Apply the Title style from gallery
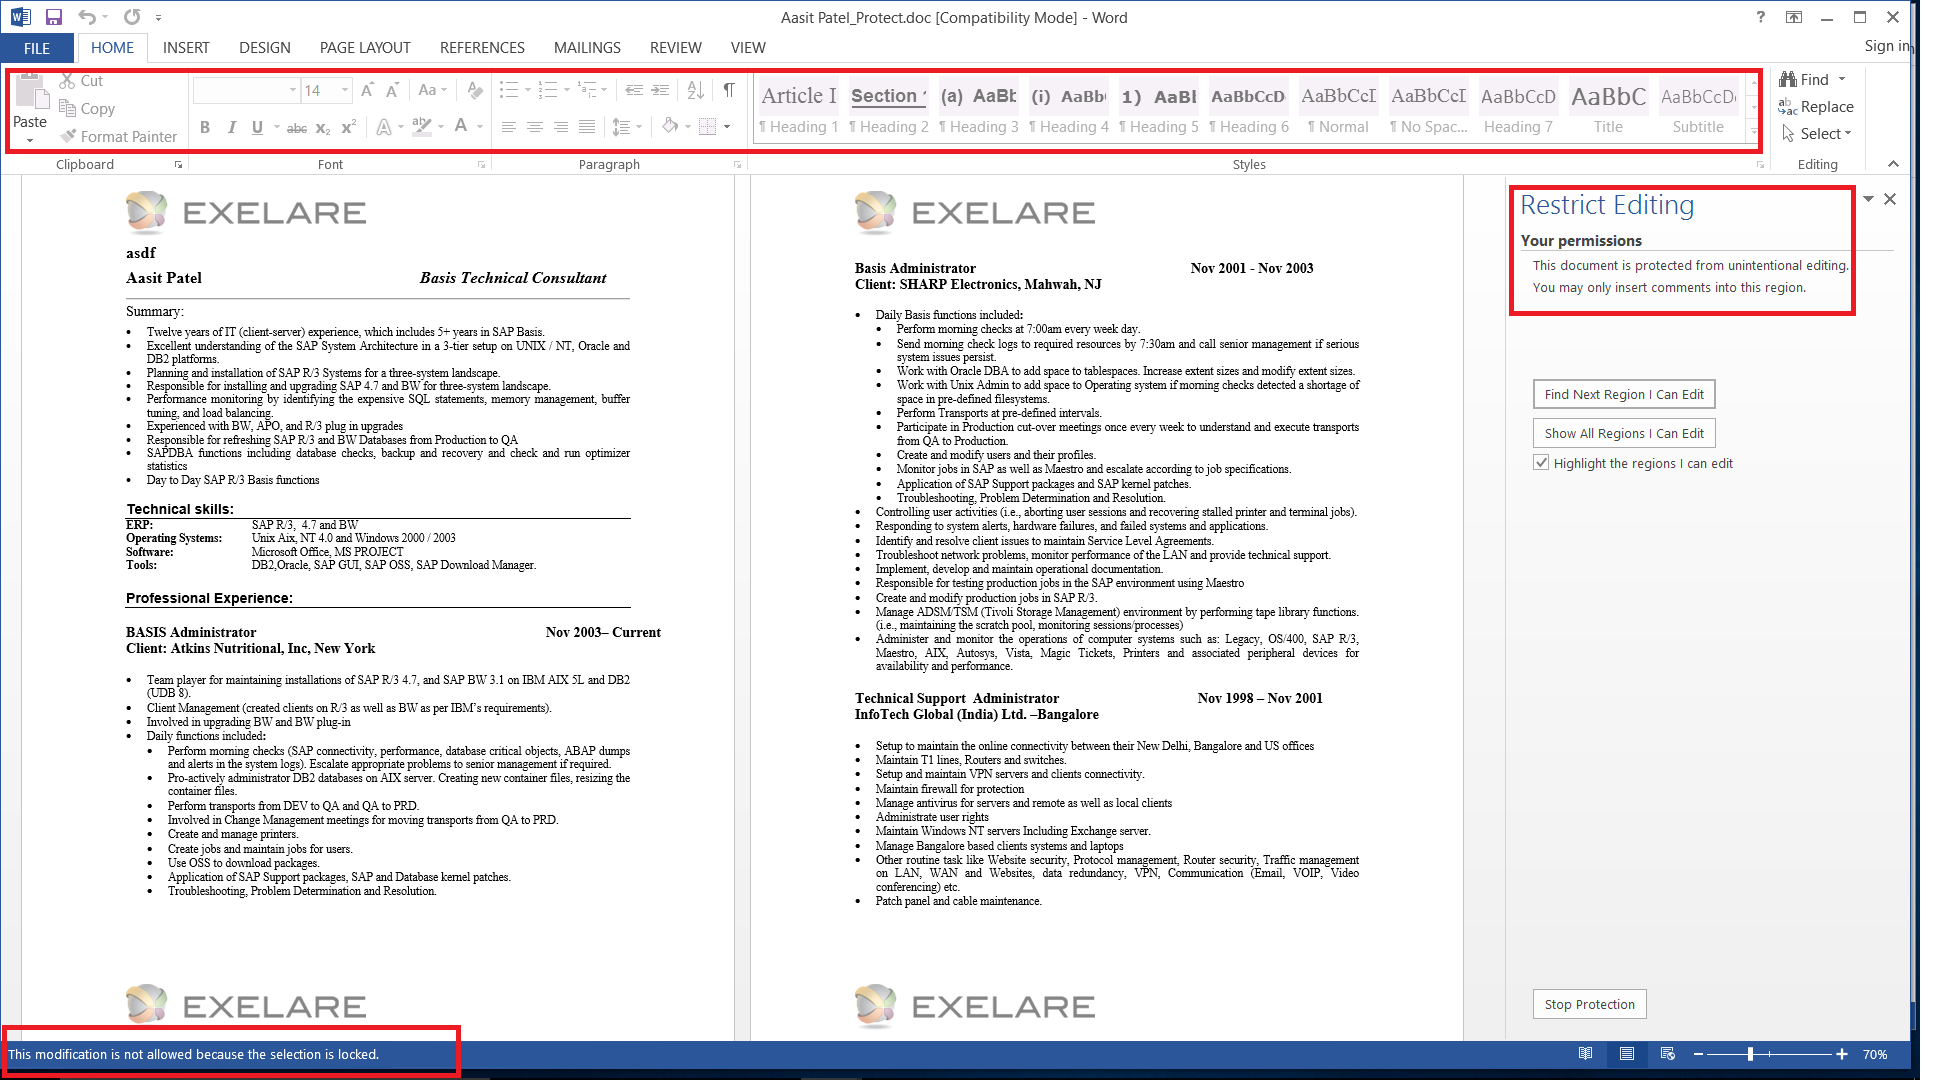Viewport: 1947px width, 1080px height. [1608, 108]
